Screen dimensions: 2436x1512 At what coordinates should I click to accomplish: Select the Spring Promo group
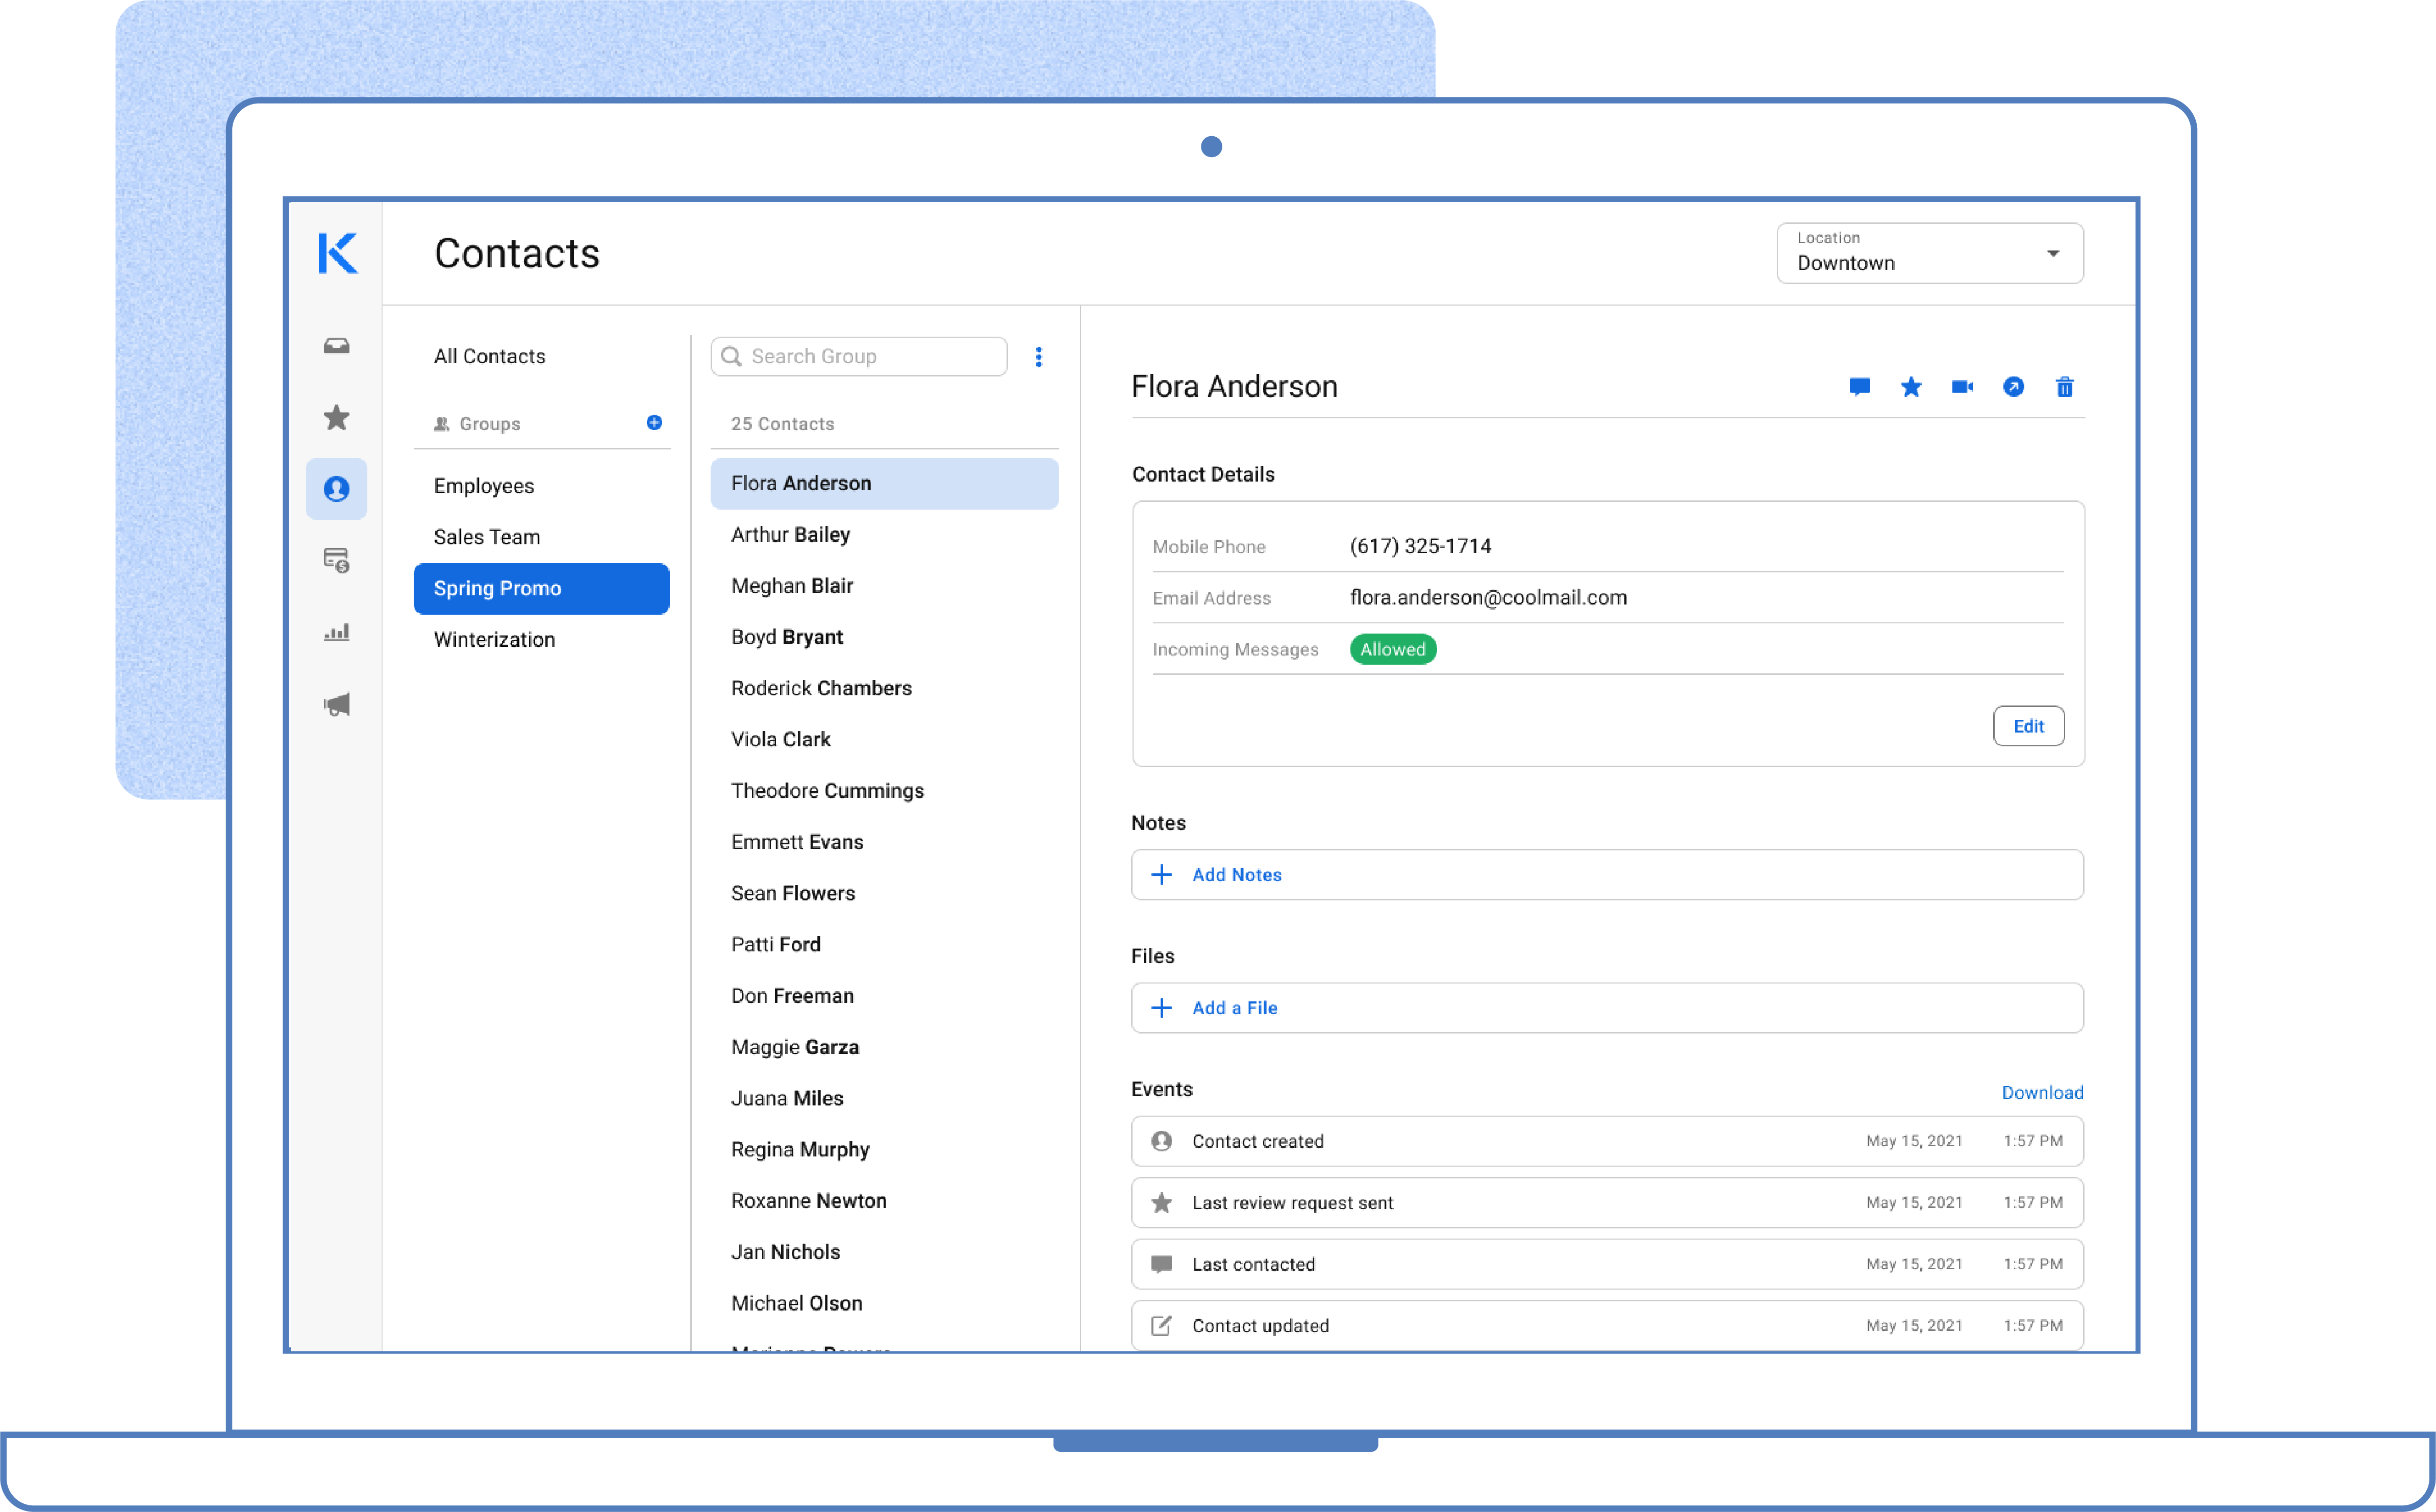click(x=541, y=589)
